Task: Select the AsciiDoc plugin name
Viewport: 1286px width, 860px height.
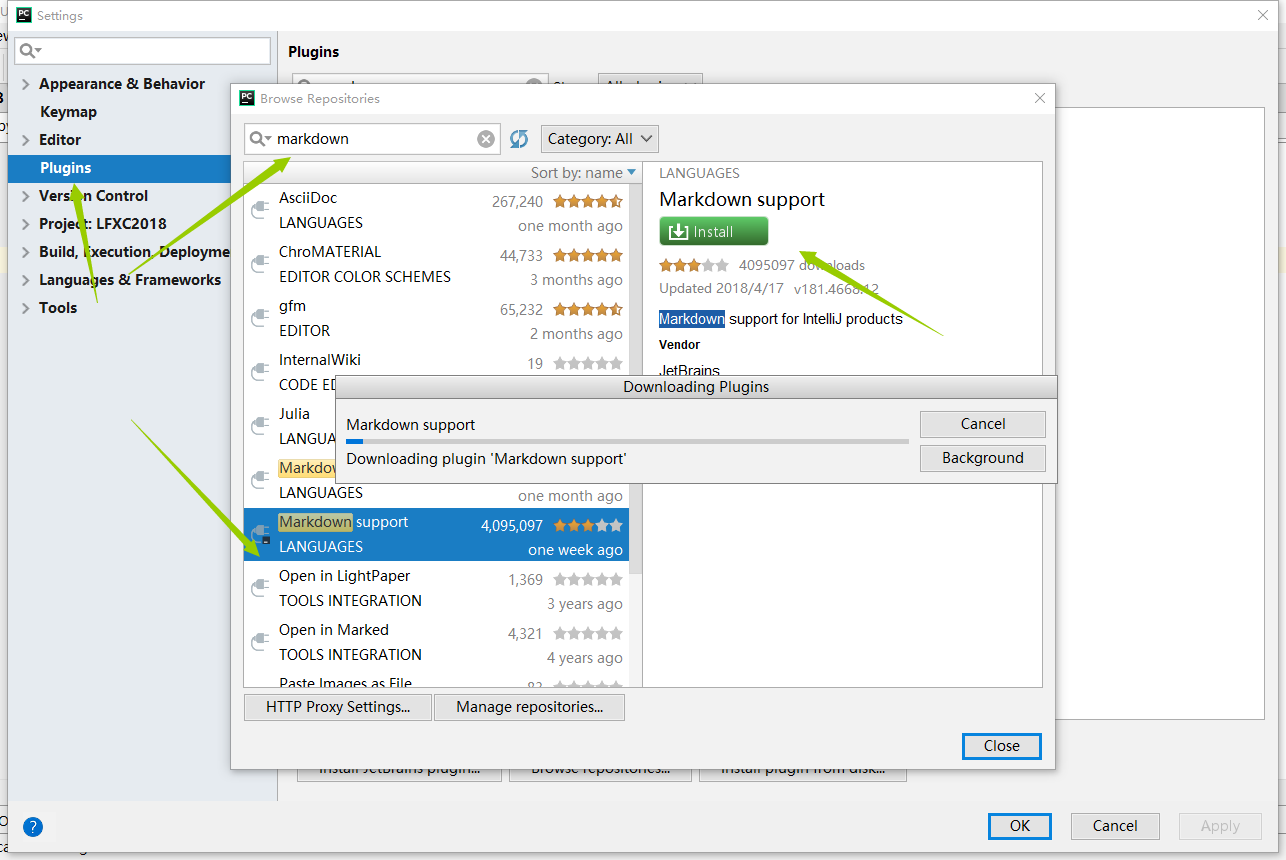Action: (x=308, y=198)
